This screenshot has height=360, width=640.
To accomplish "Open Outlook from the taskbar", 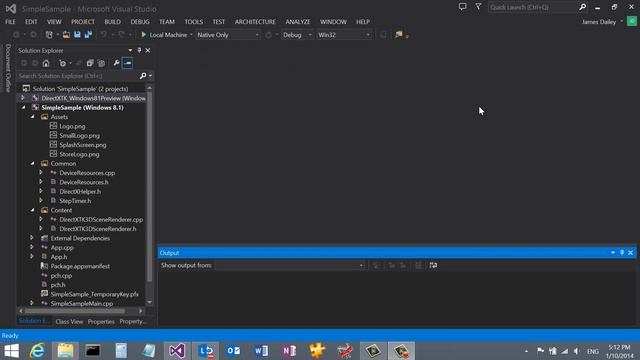I will tap(233, 351).
